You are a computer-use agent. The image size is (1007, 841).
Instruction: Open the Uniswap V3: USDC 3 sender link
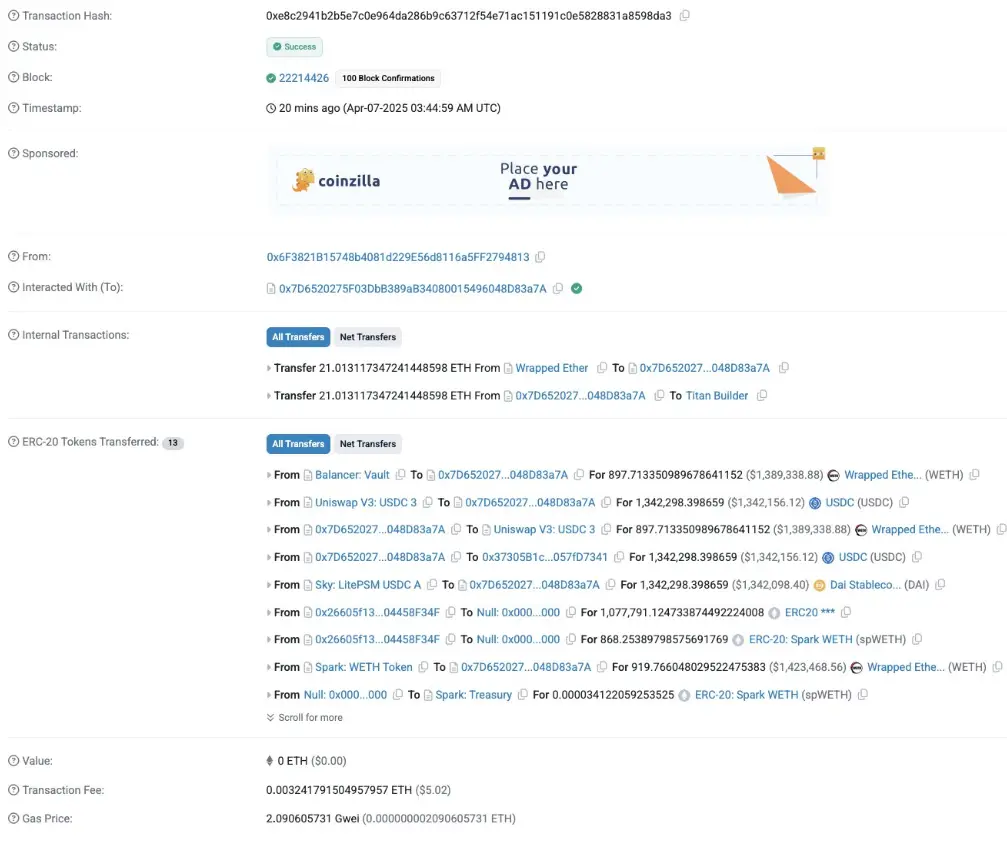pos(365,503)
